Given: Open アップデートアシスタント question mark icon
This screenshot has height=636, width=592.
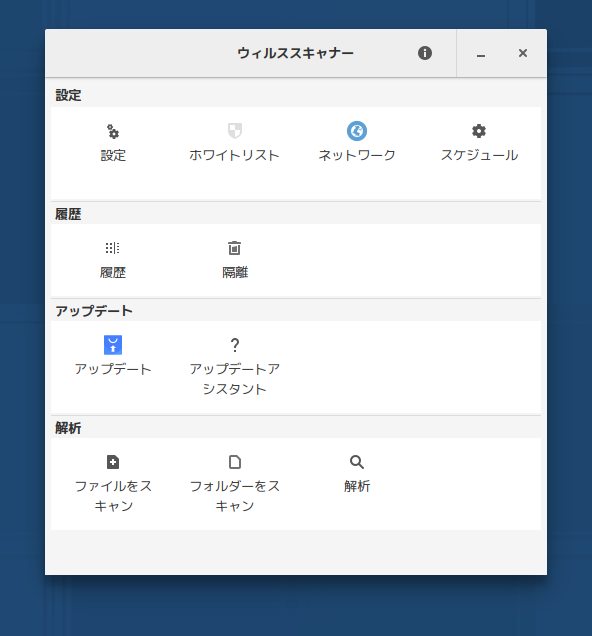Looking at the screenshot, I should (x=235, y=345).
